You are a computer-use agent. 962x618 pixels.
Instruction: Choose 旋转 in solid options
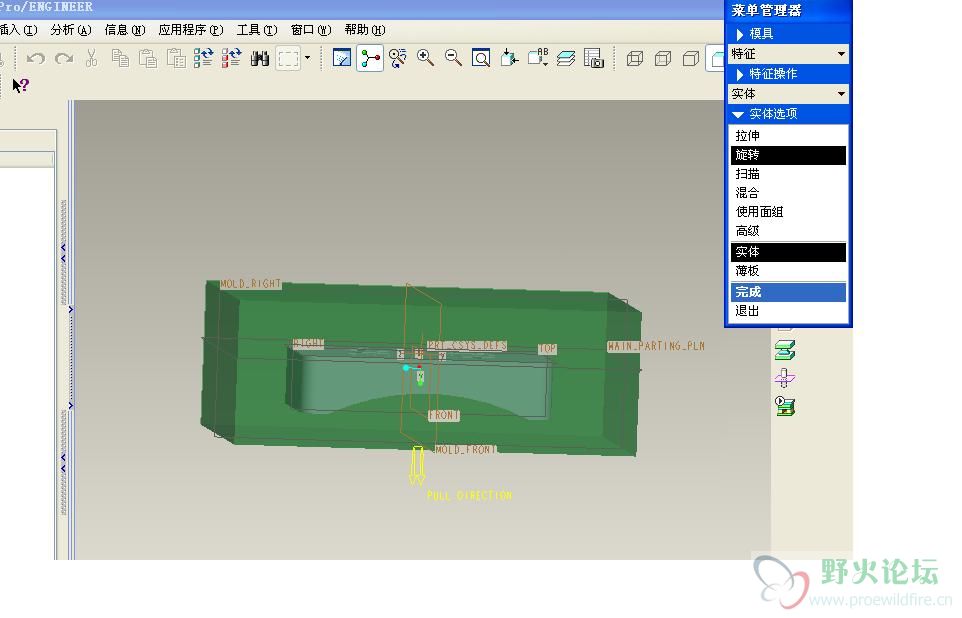pyautogui.click(x=788, y=155)
